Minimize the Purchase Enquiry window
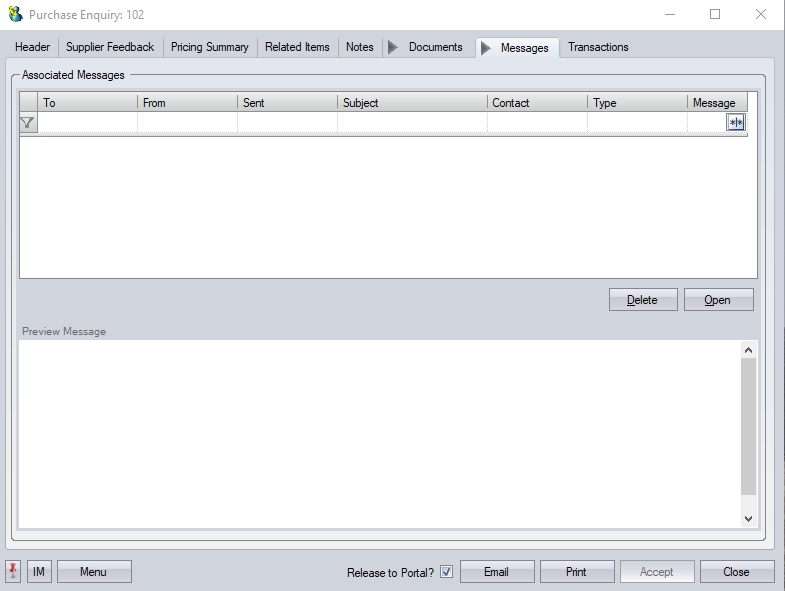This screenshot has height=591, width=785. point(670,14)
